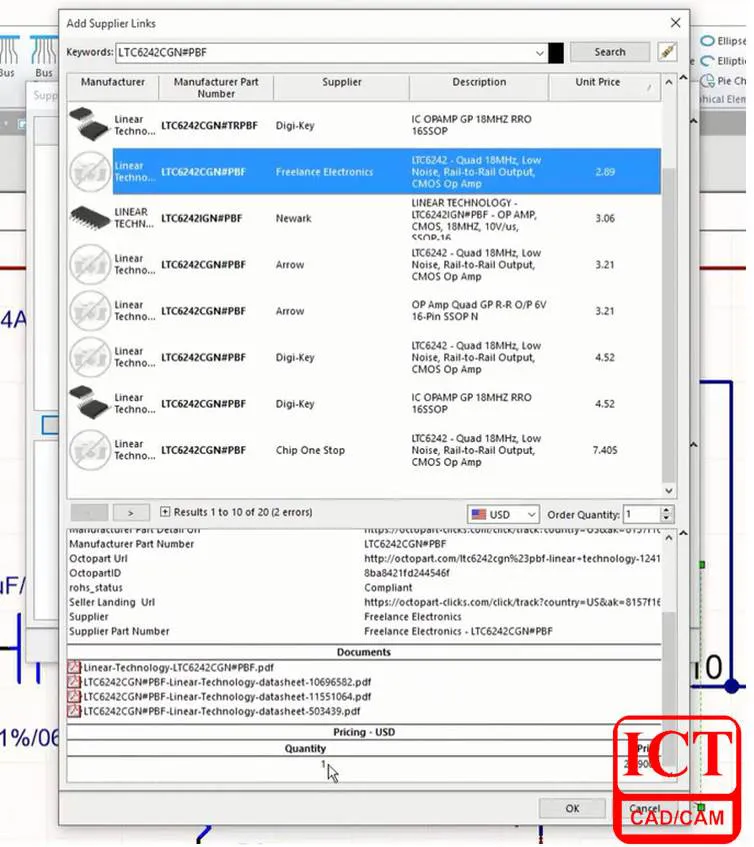The image size is (754, 847).
Task: Click the rohs_status Compliant value
Action: point(388,588)
